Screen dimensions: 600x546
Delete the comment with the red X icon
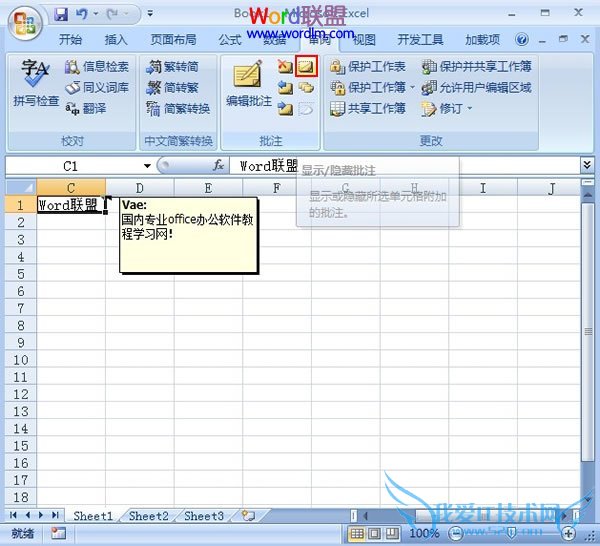[285, 67]
